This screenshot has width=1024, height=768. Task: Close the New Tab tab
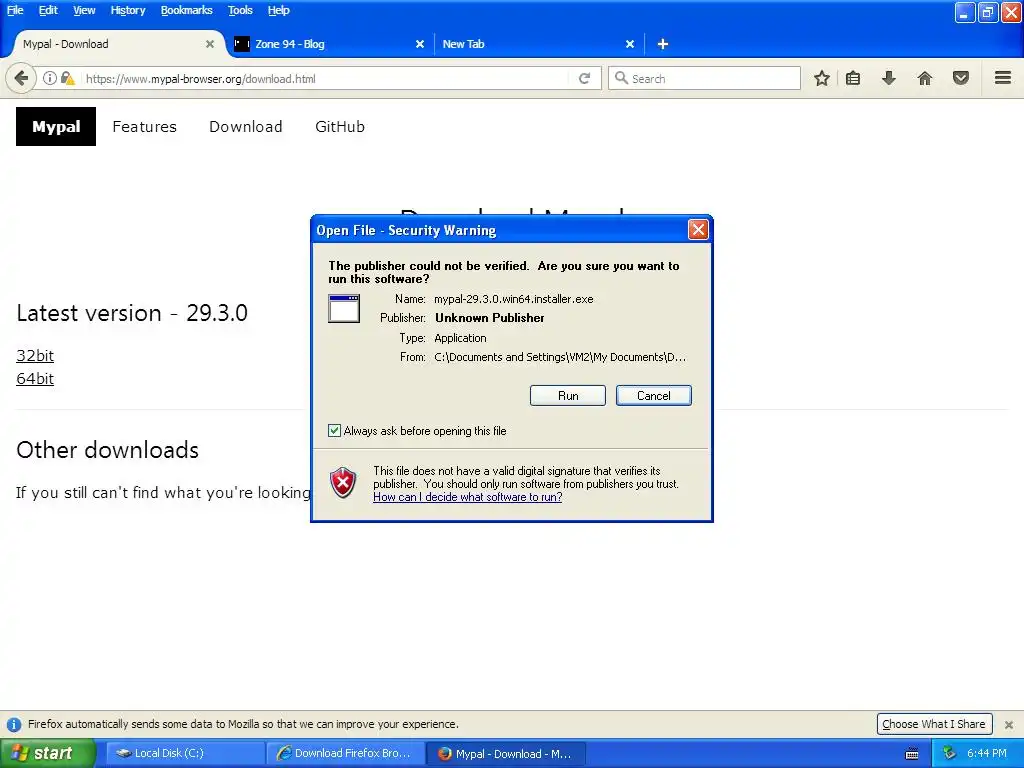click(630, 44)
